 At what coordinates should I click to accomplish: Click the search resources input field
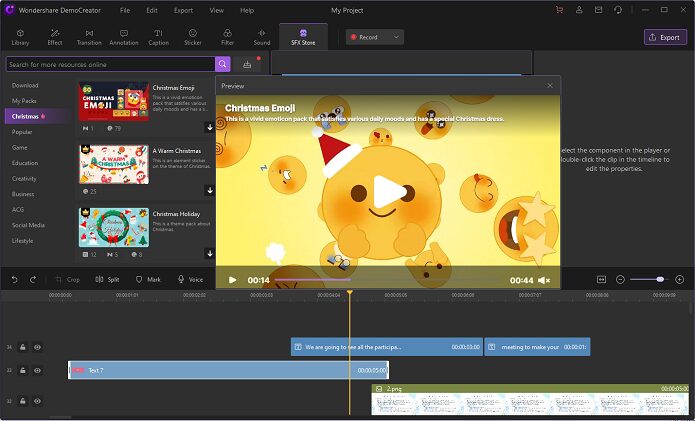click(x=110, y=64)
